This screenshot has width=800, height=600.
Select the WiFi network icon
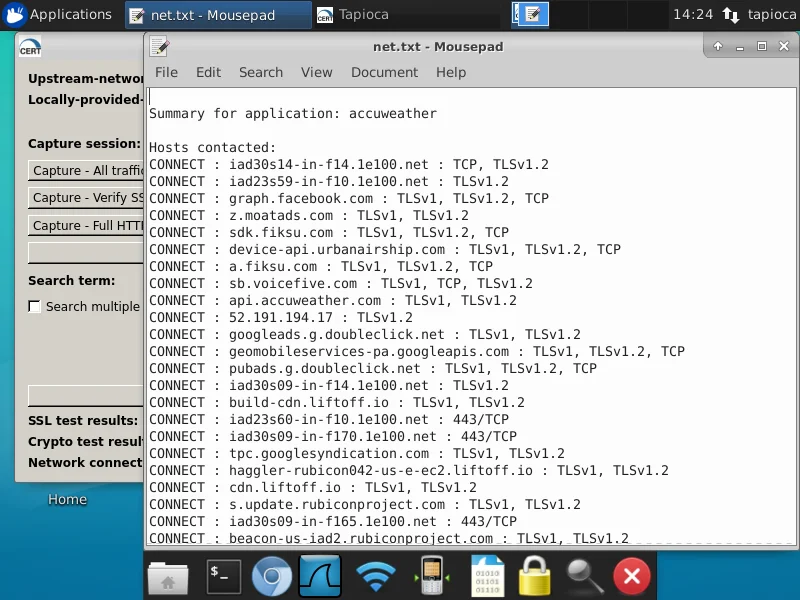tap(376, 575)
